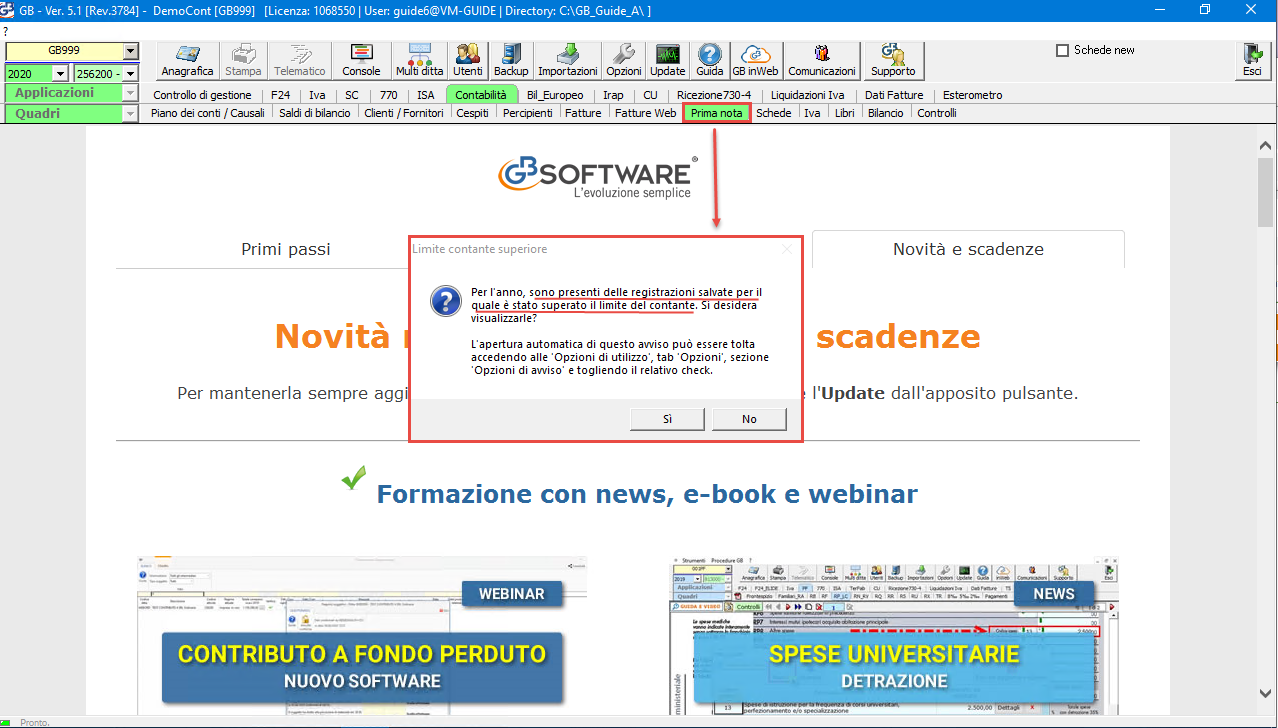
Task: Click No in the dialog
Action: pyautogui.click(x=749, y=419)
